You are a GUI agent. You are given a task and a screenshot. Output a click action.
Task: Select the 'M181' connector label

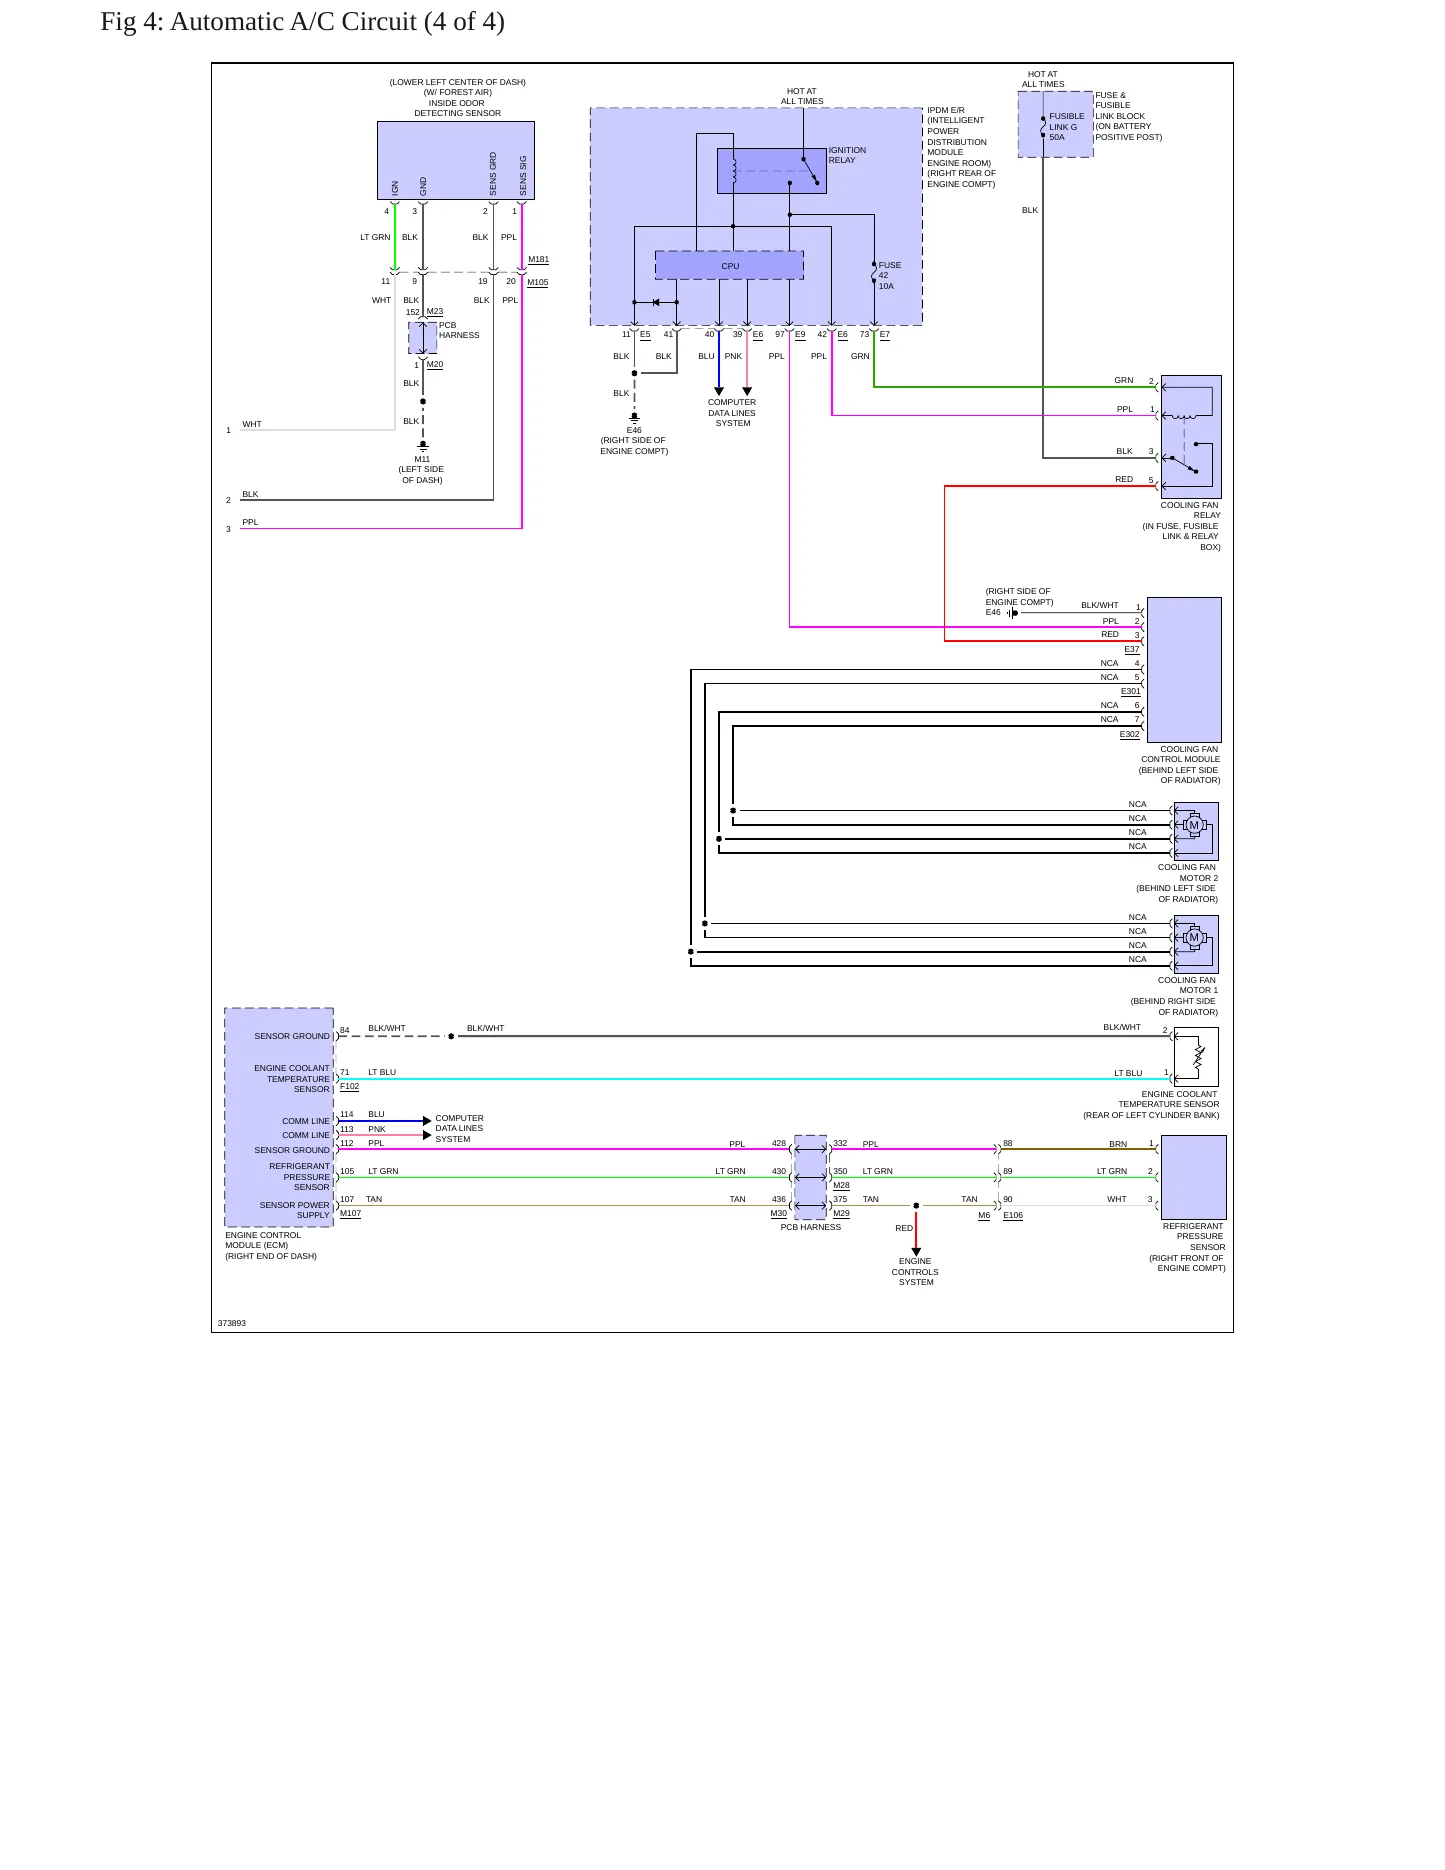click(x=538, y=260)
